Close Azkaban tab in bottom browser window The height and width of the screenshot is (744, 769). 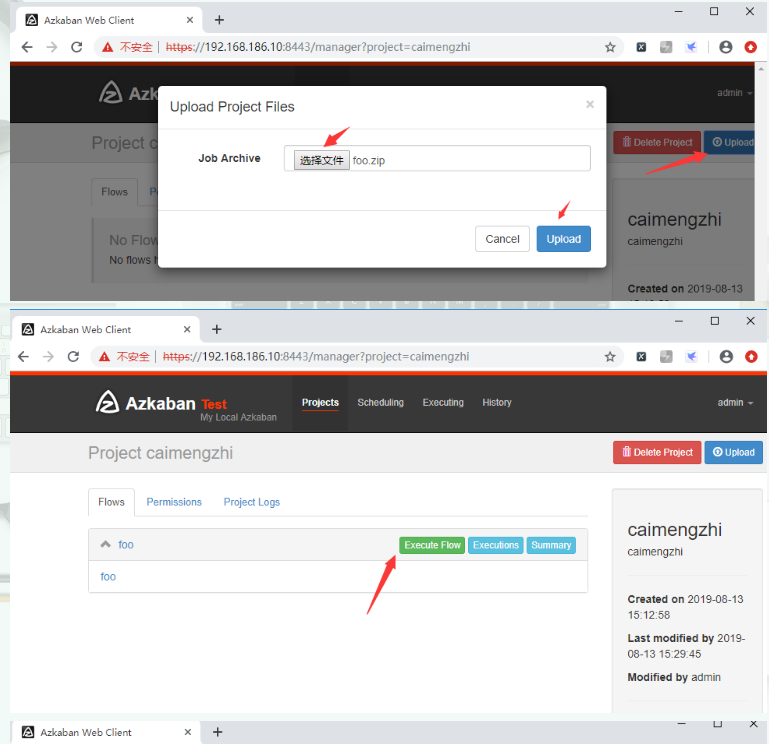click(x=188, y=732)
